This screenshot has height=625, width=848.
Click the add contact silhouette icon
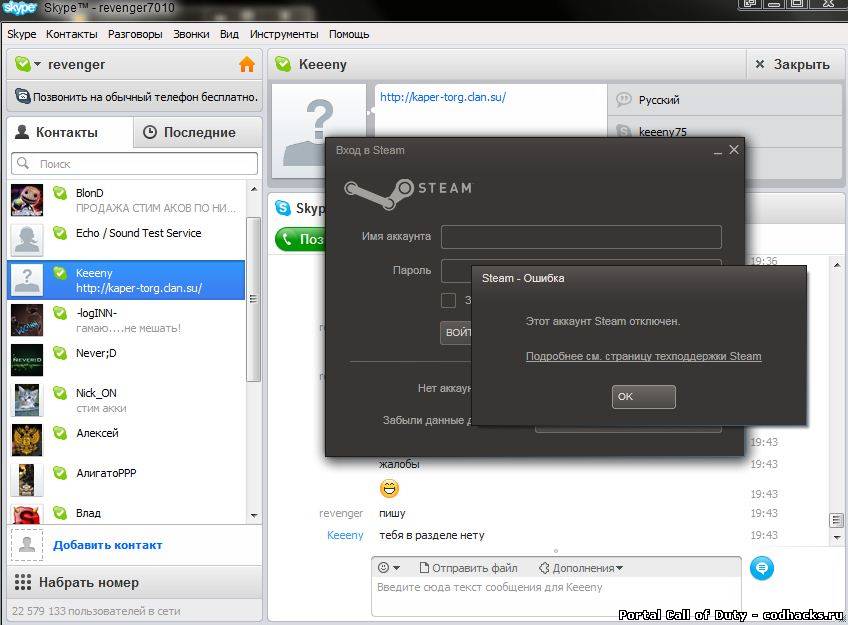[26, 545]
